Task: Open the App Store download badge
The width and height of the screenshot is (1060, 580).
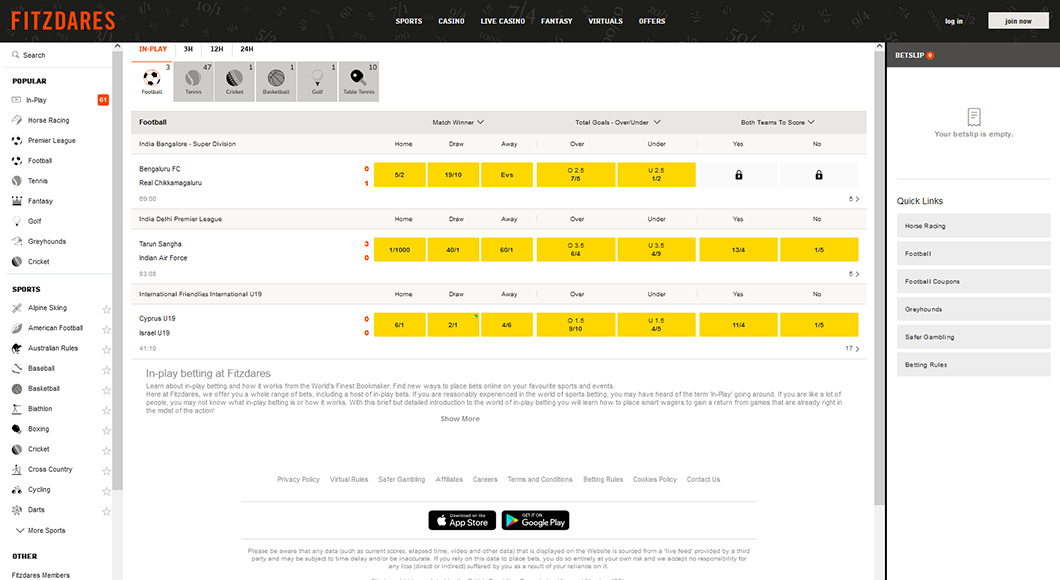Action: click(462, 520)
